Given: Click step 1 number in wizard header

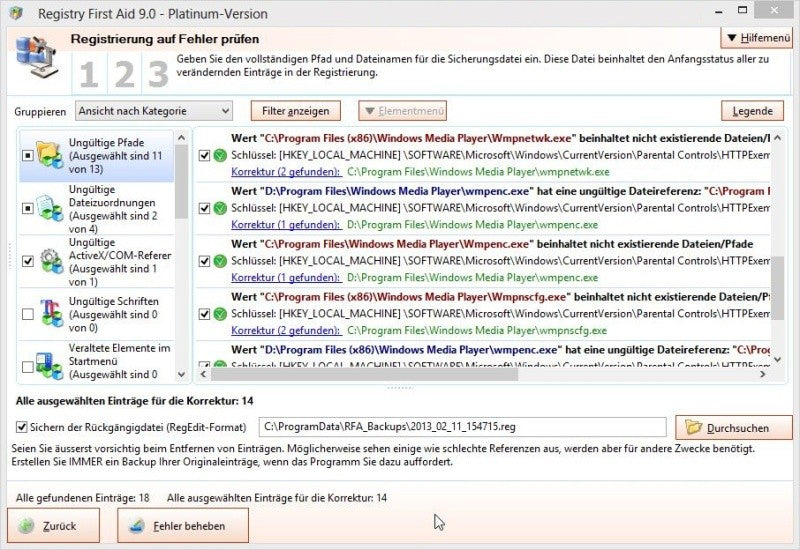Looking at the screenshot, I should pyautogui.click(x=89, y=74).
